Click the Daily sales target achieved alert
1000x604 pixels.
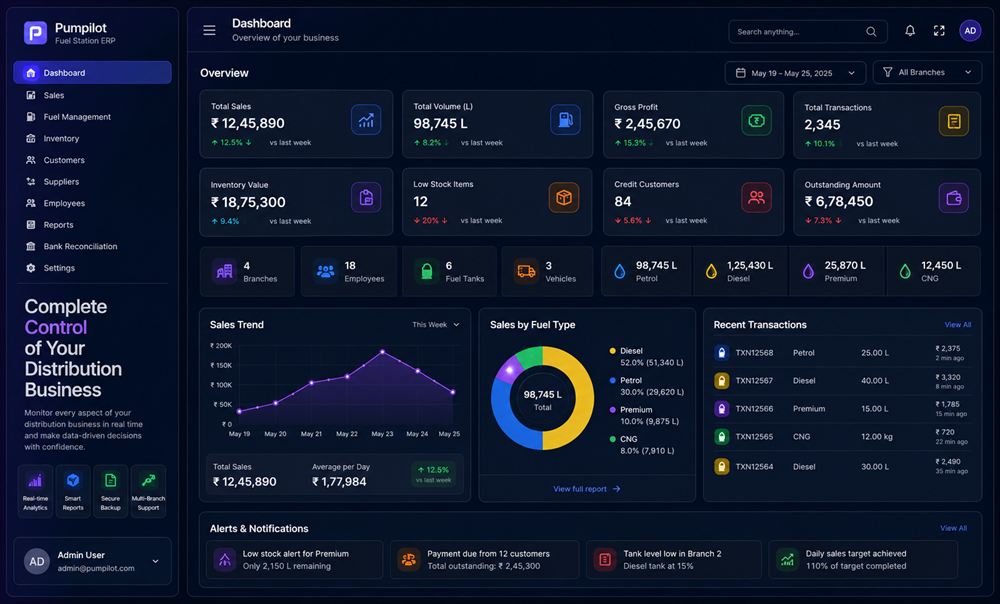863,560
